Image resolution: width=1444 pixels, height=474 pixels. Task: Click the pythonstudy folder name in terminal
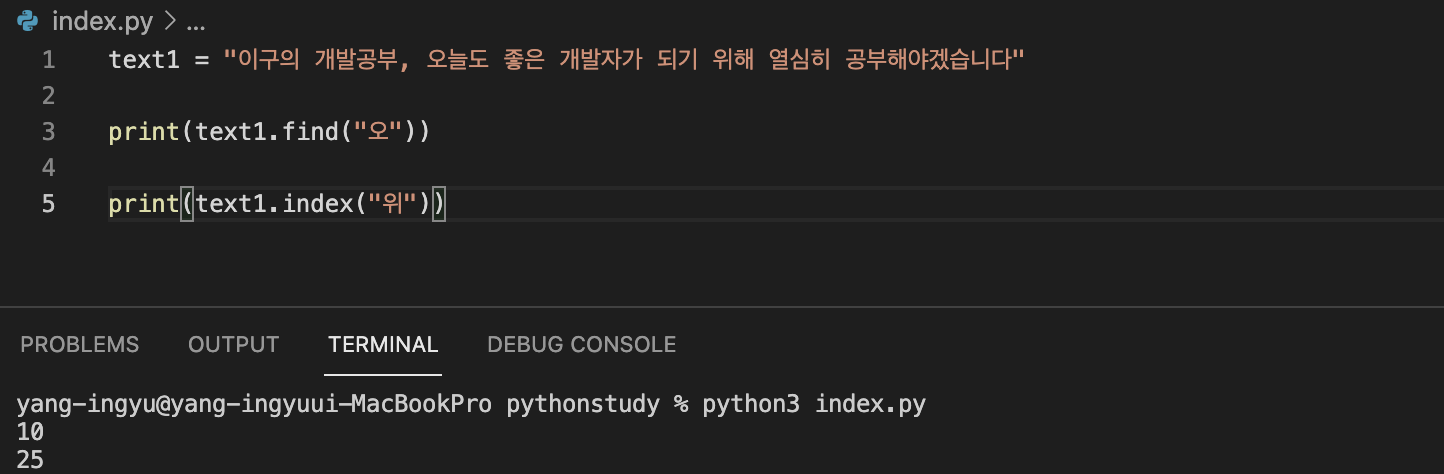(x=583, y=405)
